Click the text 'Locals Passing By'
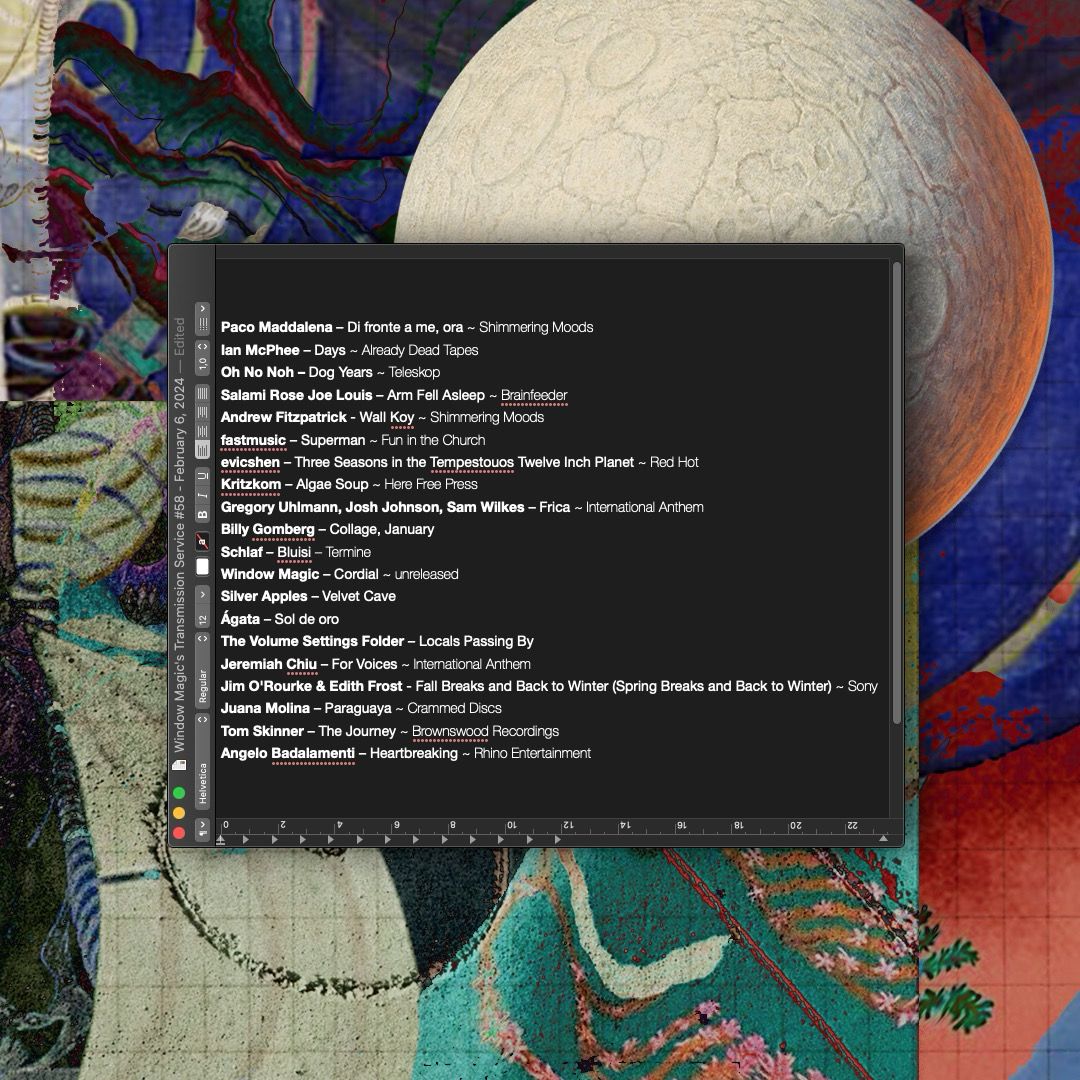The width and height of the screenshot is (1080, 1080). tap(476, 641)
